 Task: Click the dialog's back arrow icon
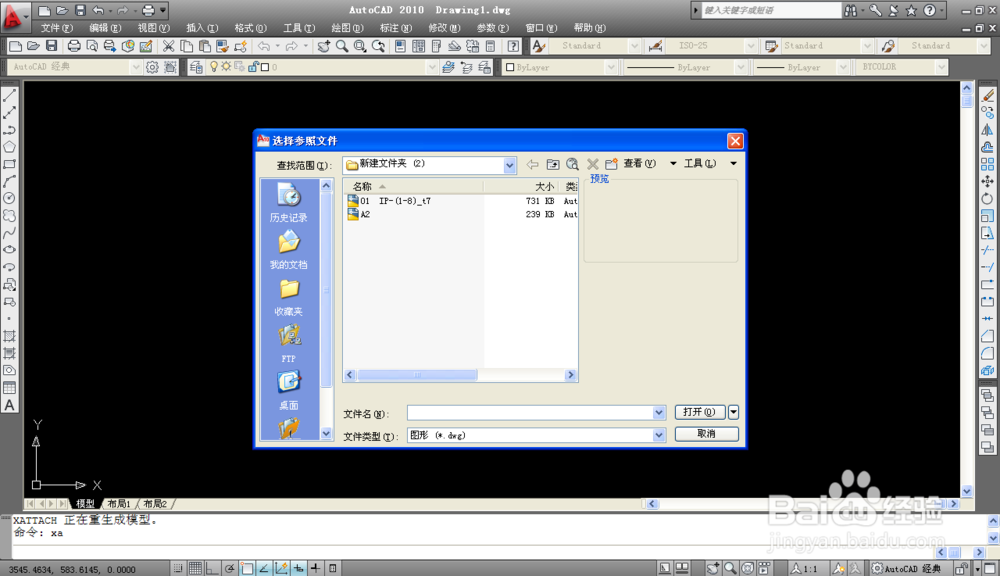click(x=533, y=164)
